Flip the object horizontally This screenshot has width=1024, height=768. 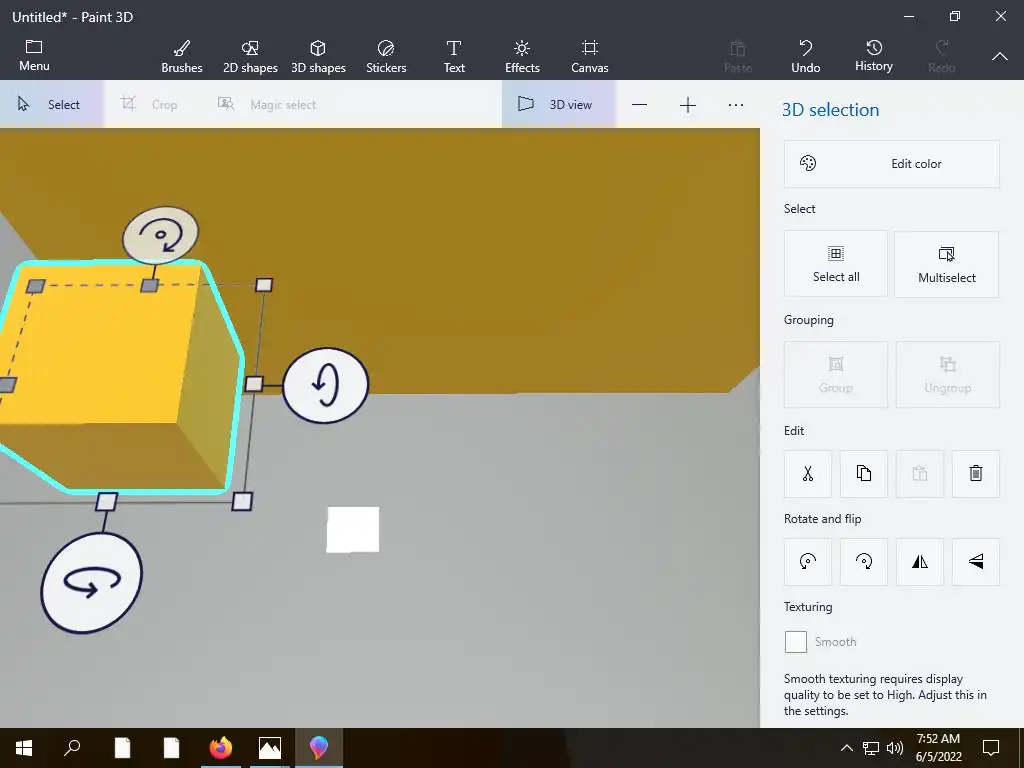coord(920,562)
